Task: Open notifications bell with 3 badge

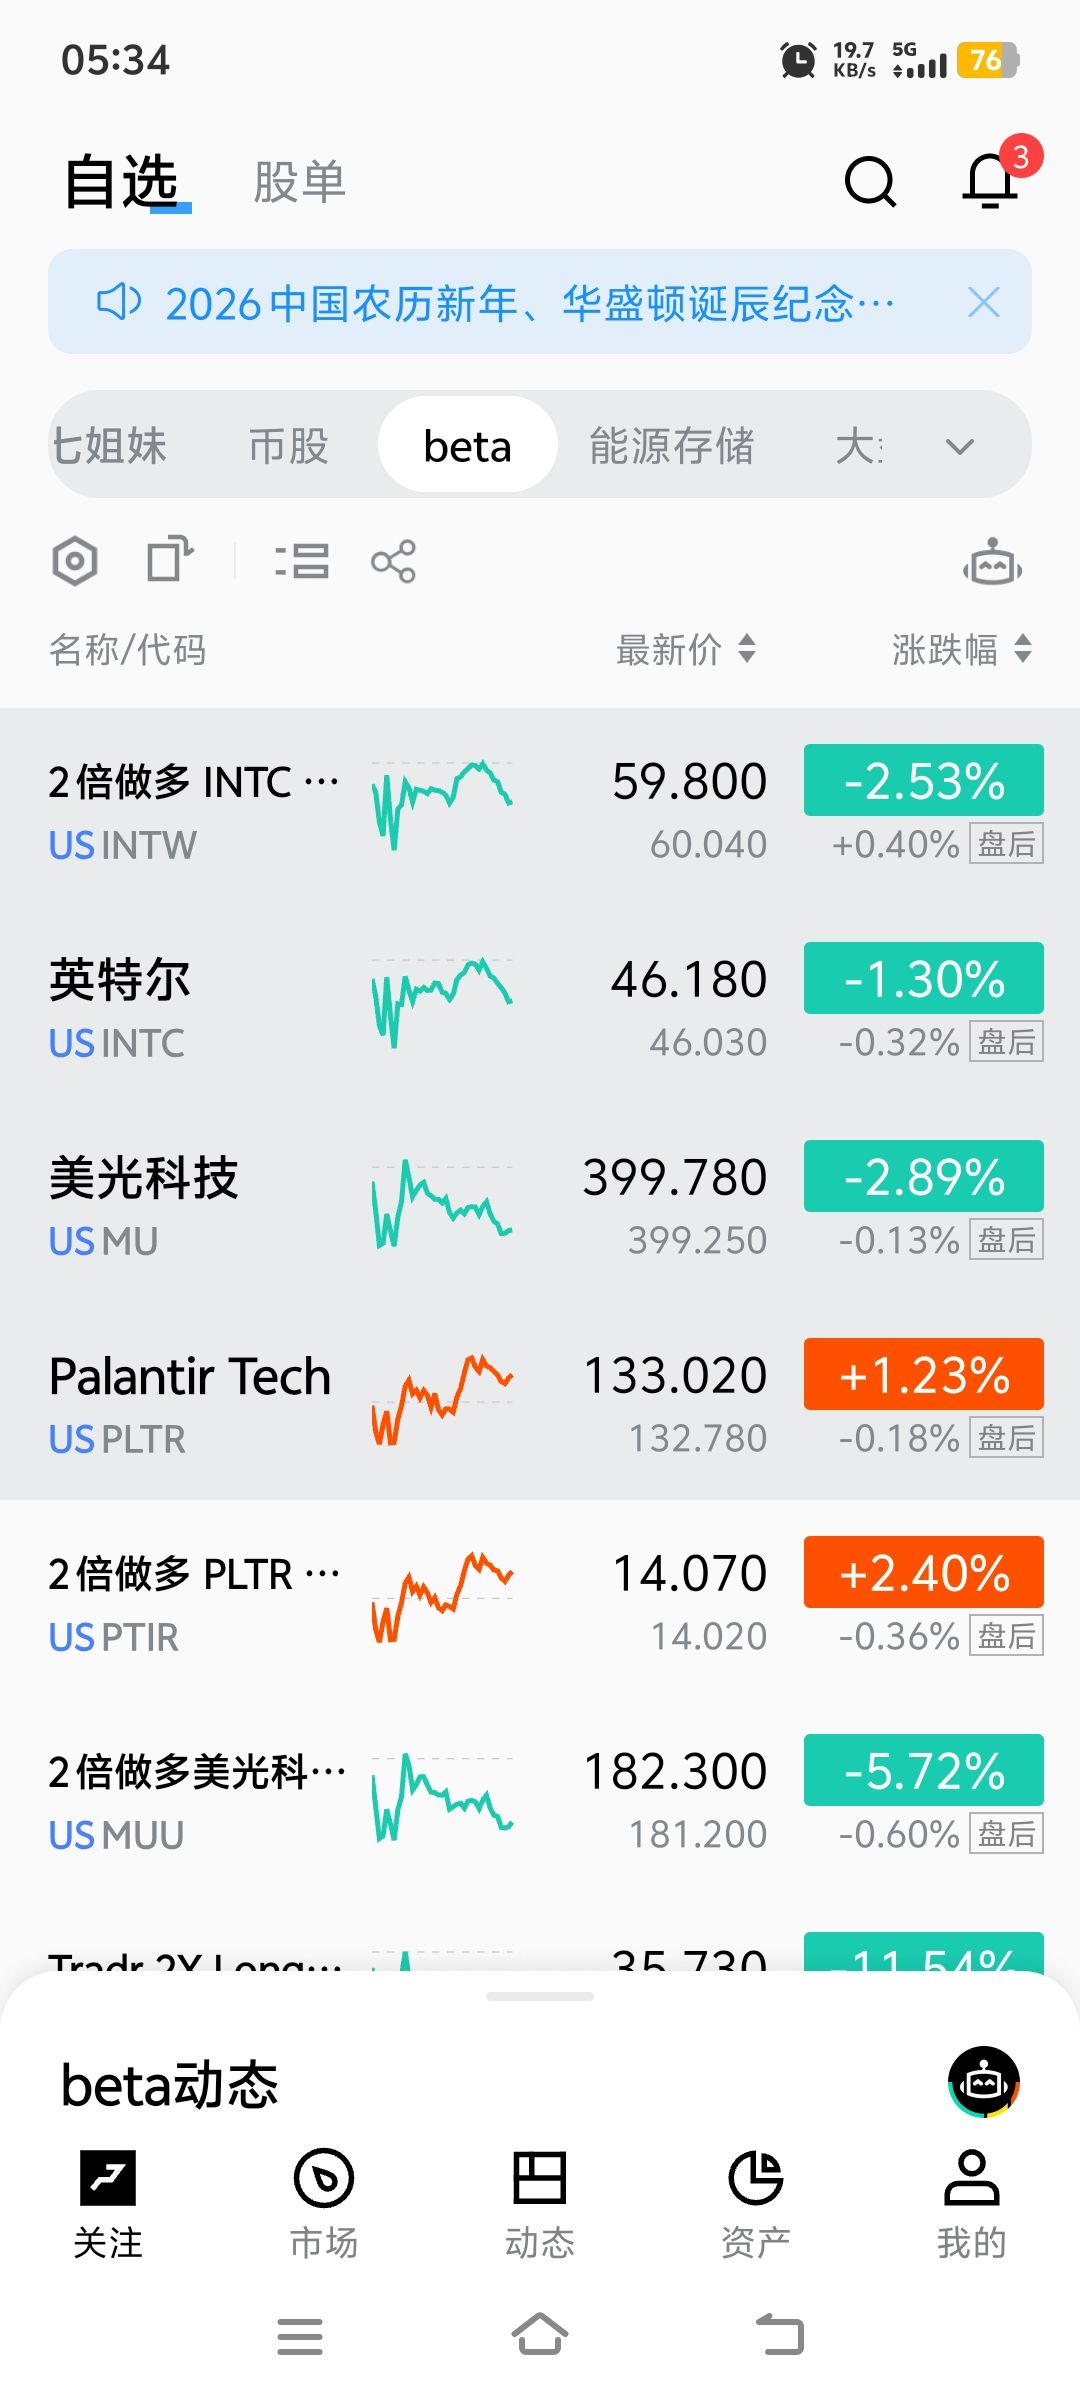Action: tap(991, 182)
